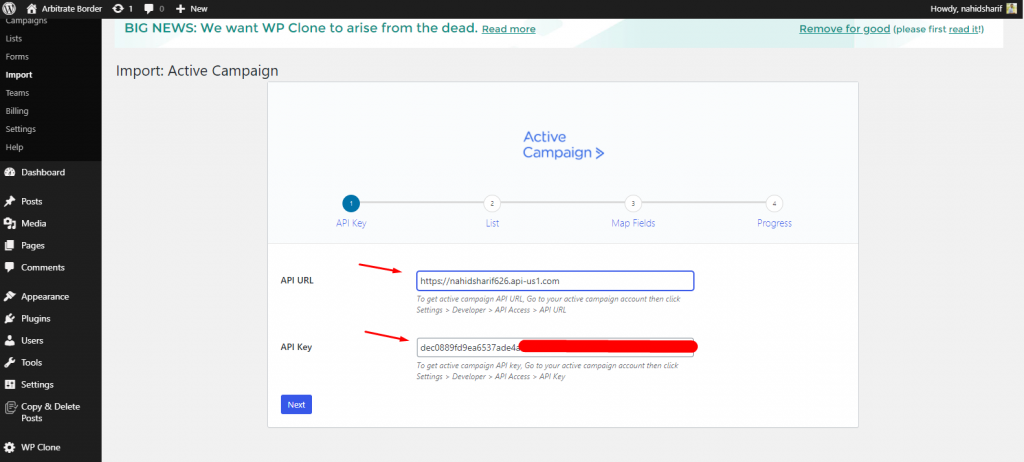
Task: Click Remove for good link
Action: (x=844, y=29)
